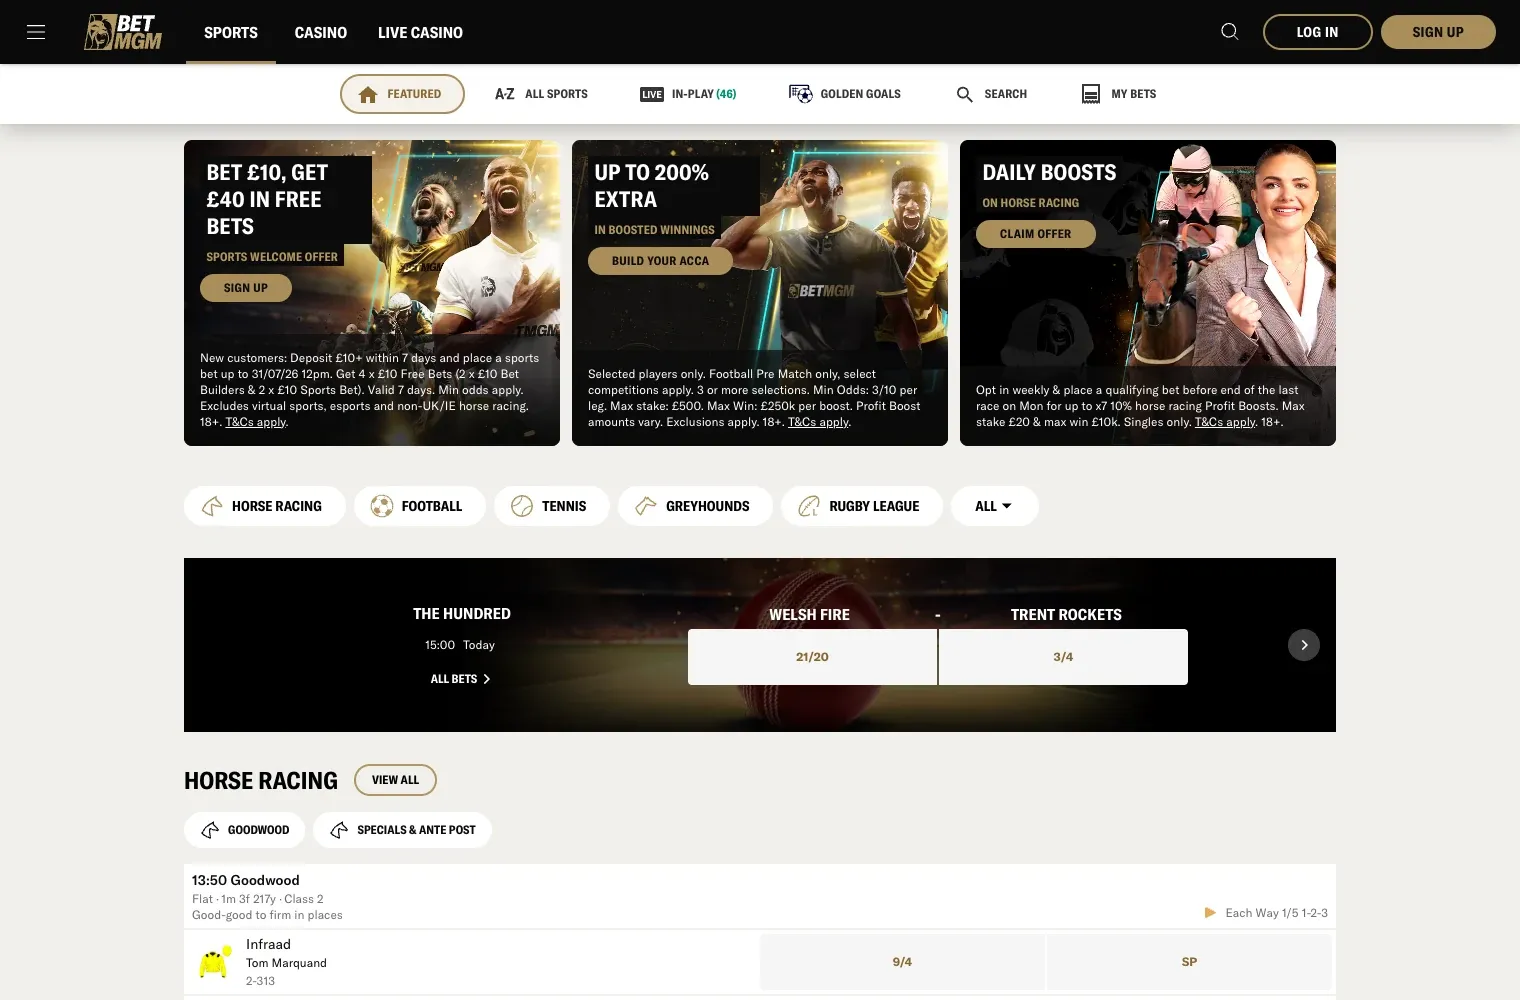Bet on Trent Rockets at 3/4
Screen dimensions: 1520x1000
point(1063,657)
